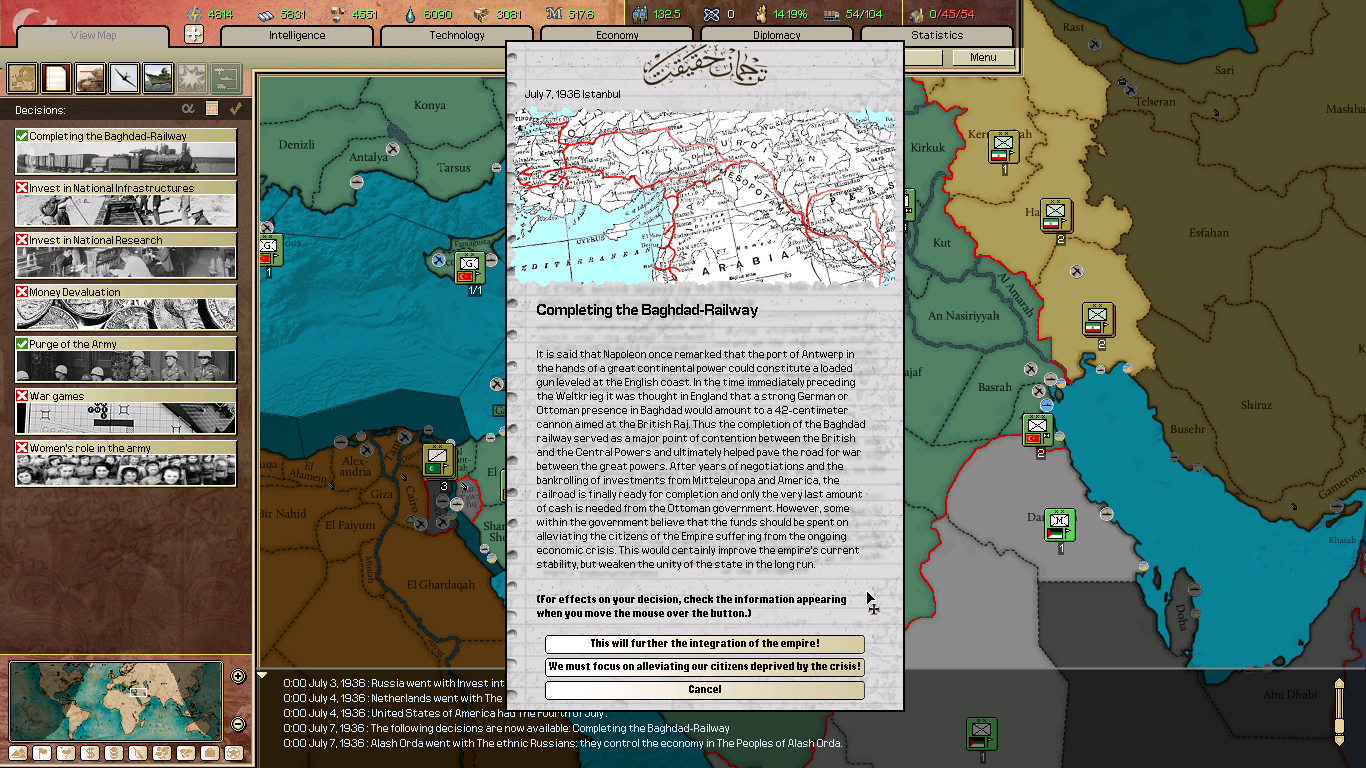Select the economic dollar map mode

pos(90,753)
